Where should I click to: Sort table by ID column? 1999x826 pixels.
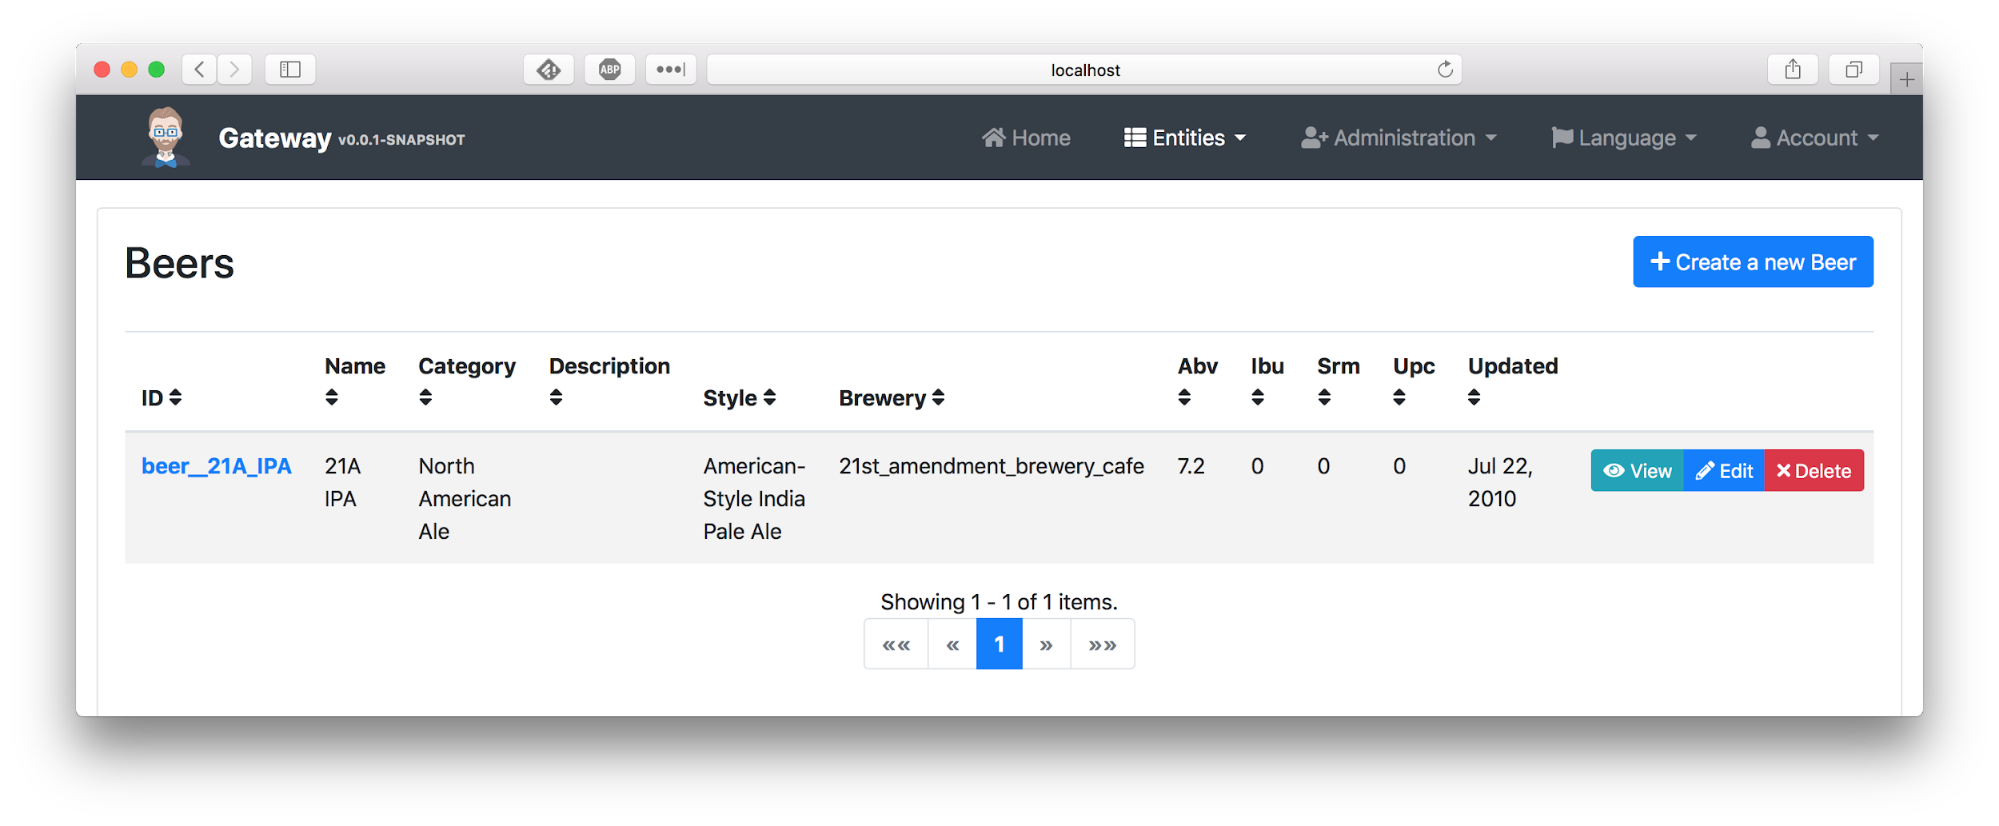(162, 398)
